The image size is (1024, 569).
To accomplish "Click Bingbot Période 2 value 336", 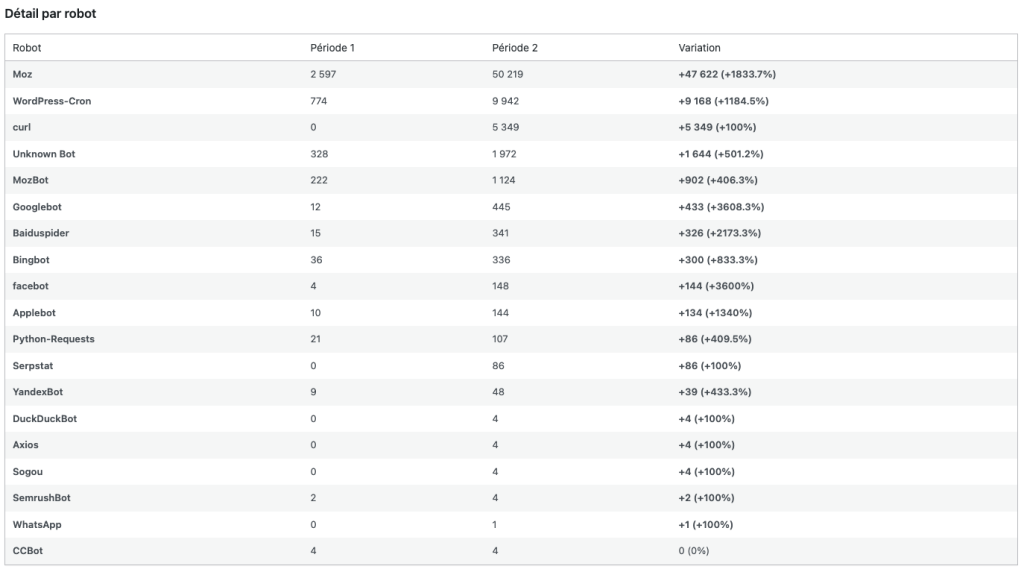I will click(501, 260).
